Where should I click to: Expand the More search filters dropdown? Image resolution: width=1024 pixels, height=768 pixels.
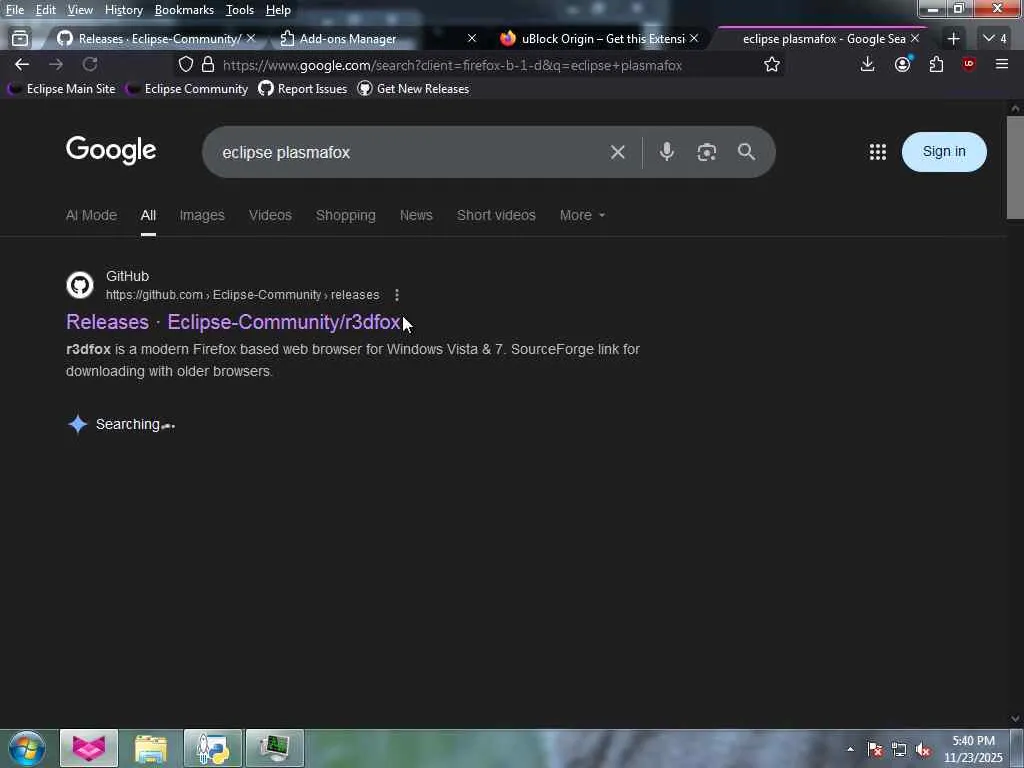[x=582, y=216]
